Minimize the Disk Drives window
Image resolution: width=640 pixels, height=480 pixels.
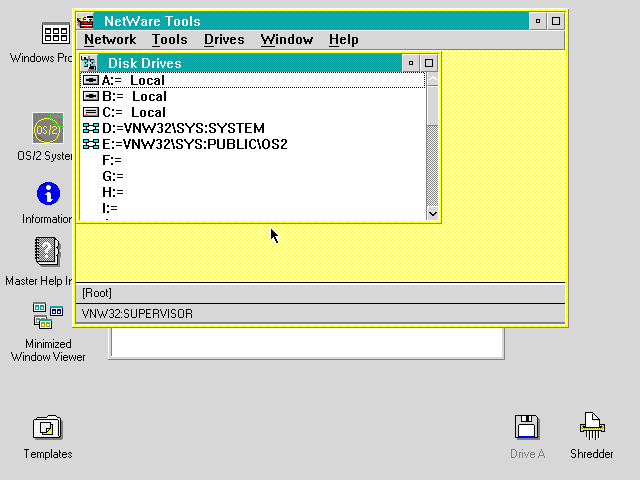point(411,63)
